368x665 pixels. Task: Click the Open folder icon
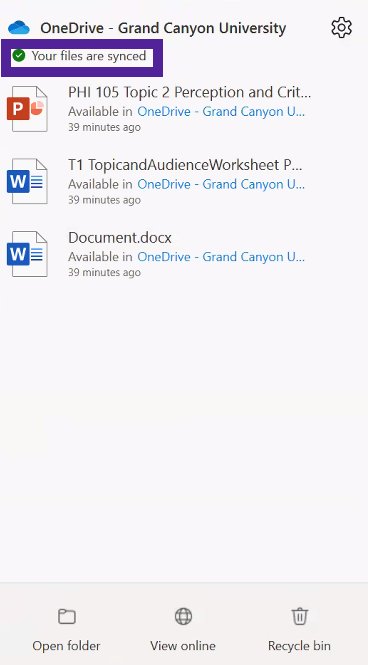pyautogui.click(x=67, y=616)
